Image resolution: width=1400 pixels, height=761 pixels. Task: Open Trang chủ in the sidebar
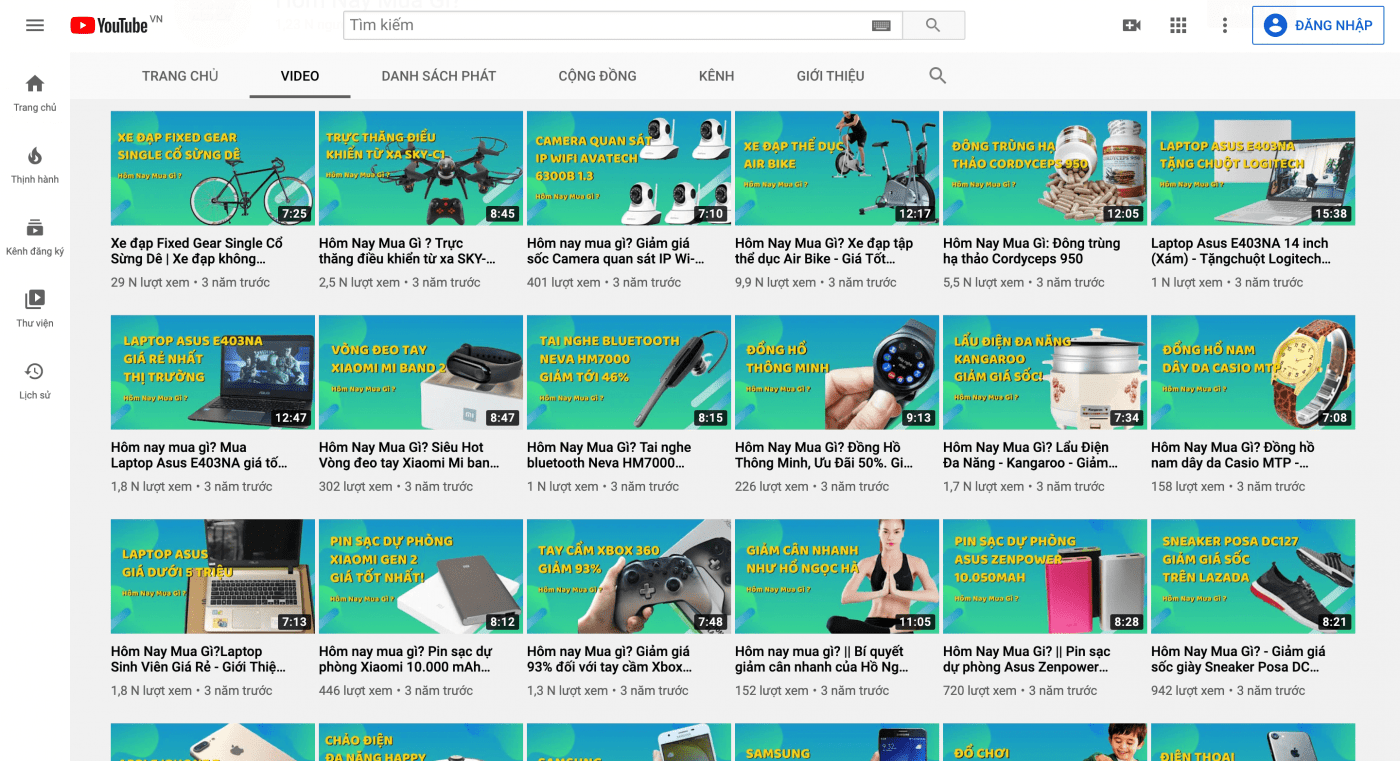pos(35,92)
